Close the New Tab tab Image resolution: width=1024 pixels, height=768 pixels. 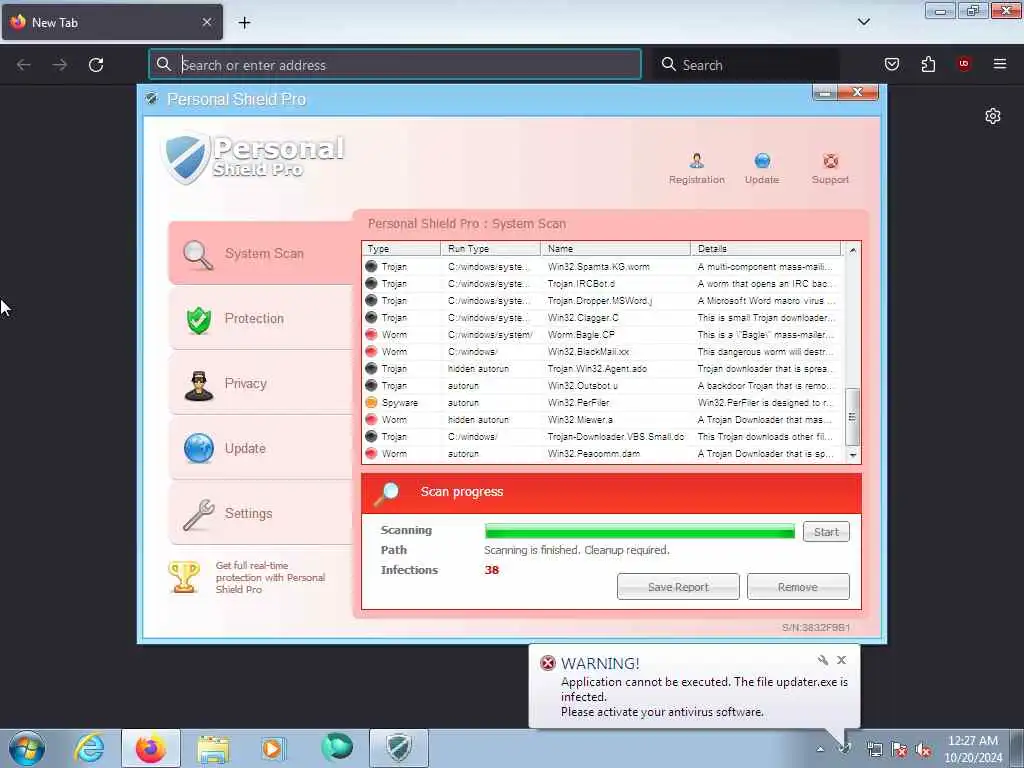point(206,22)
